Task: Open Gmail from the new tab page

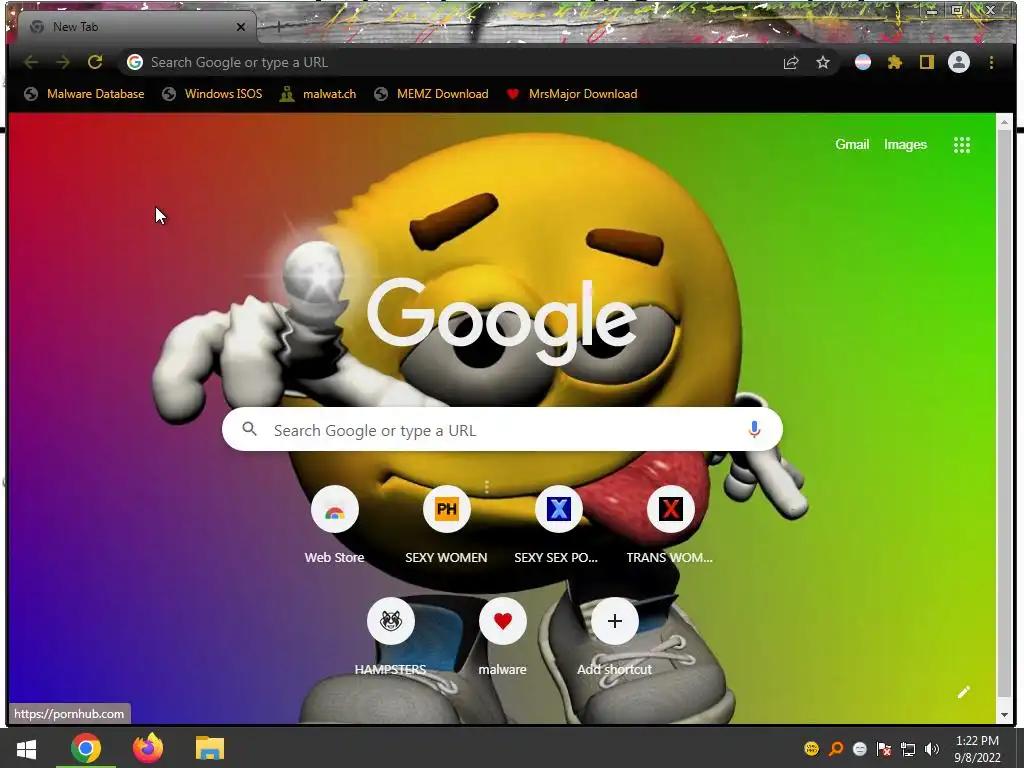Action: click(852, 144)
